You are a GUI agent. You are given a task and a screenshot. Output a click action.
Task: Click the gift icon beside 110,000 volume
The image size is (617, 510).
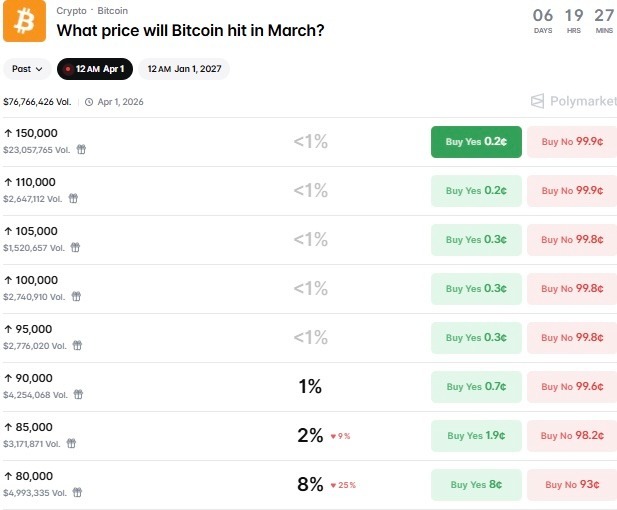pos(73,198)
